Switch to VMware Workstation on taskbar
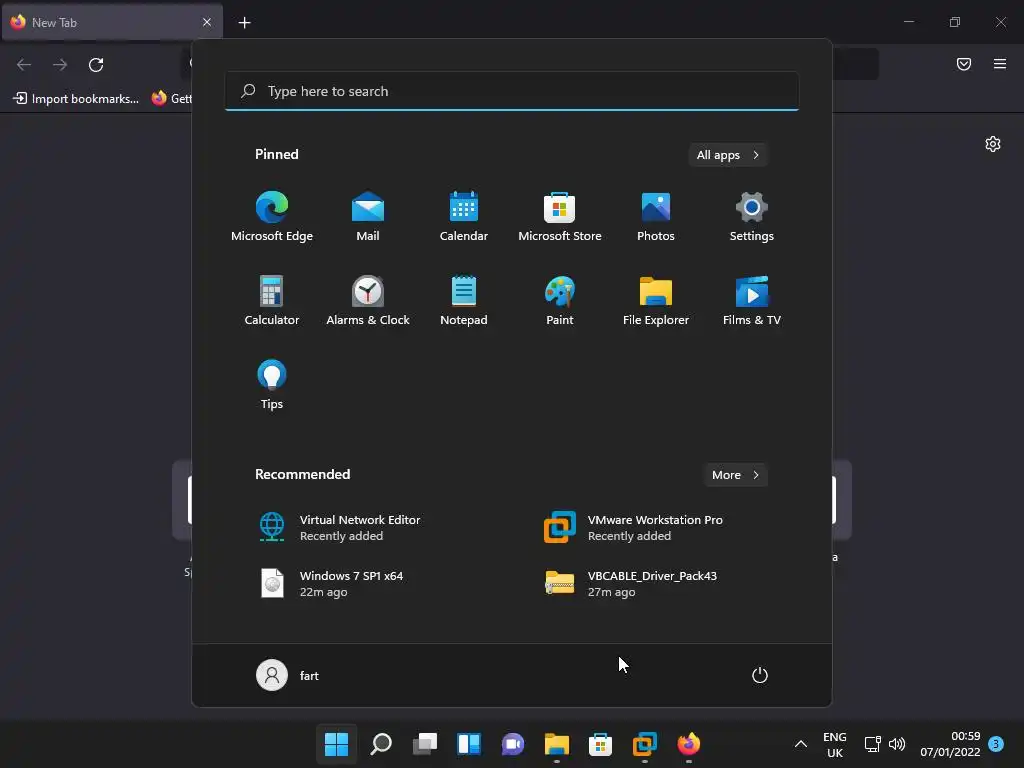 pos(645,744)
